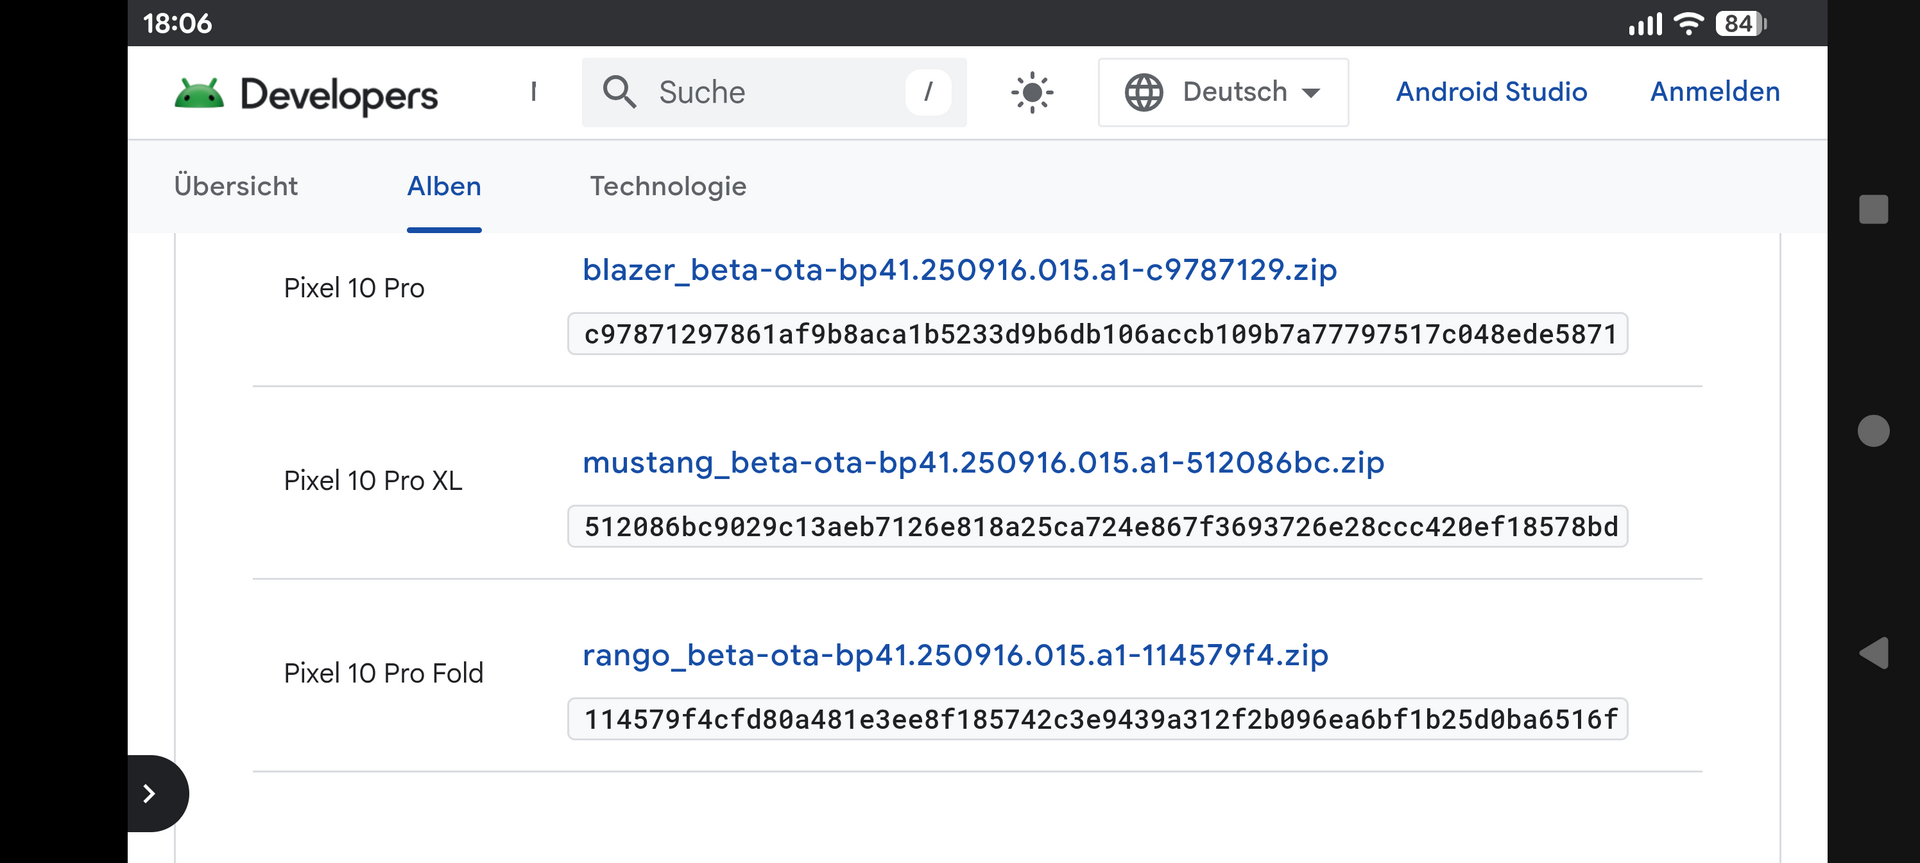Select the Alben tab
This screenshot has height=863, width=1920.
[x=444, y=186]
